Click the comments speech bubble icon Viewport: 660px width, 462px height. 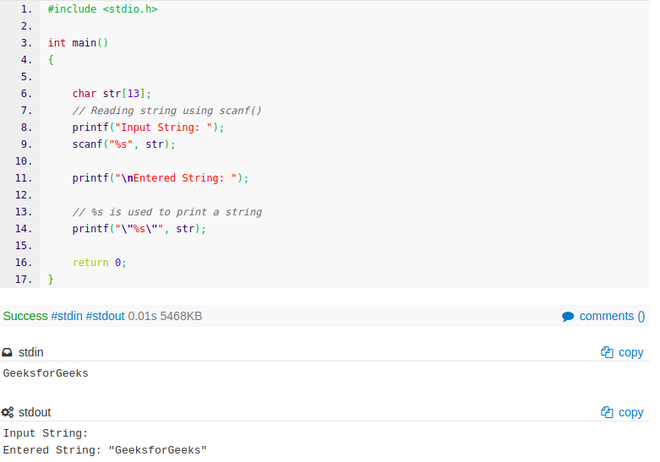[568, 316]
